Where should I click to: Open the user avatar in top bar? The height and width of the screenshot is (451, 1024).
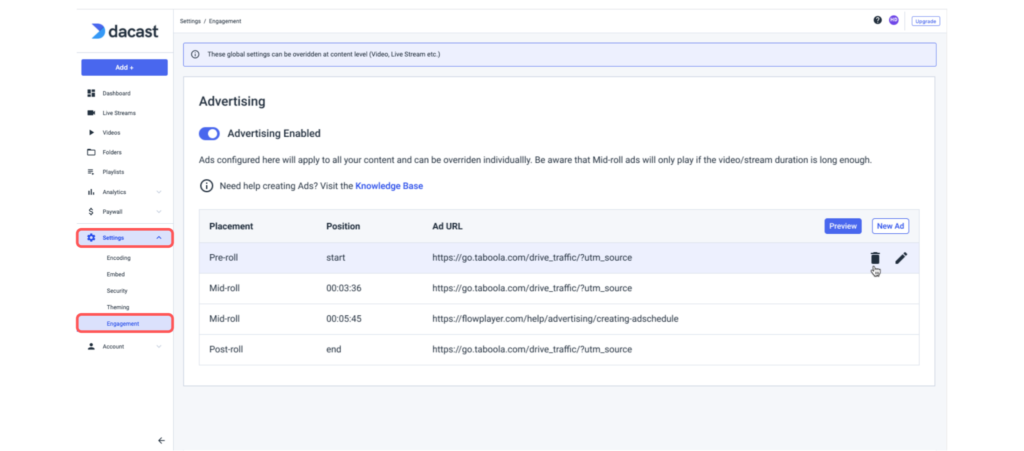894,20
